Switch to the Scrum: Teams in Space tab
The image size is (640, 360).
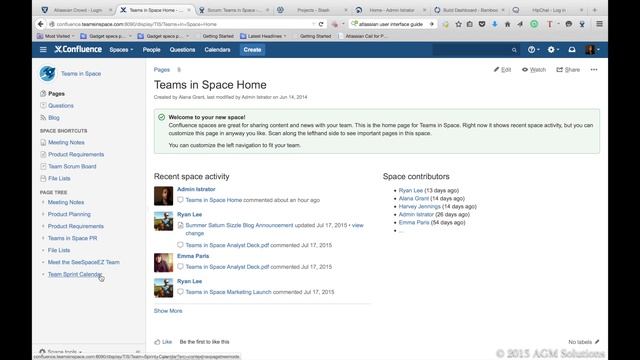tap(233, 10)
